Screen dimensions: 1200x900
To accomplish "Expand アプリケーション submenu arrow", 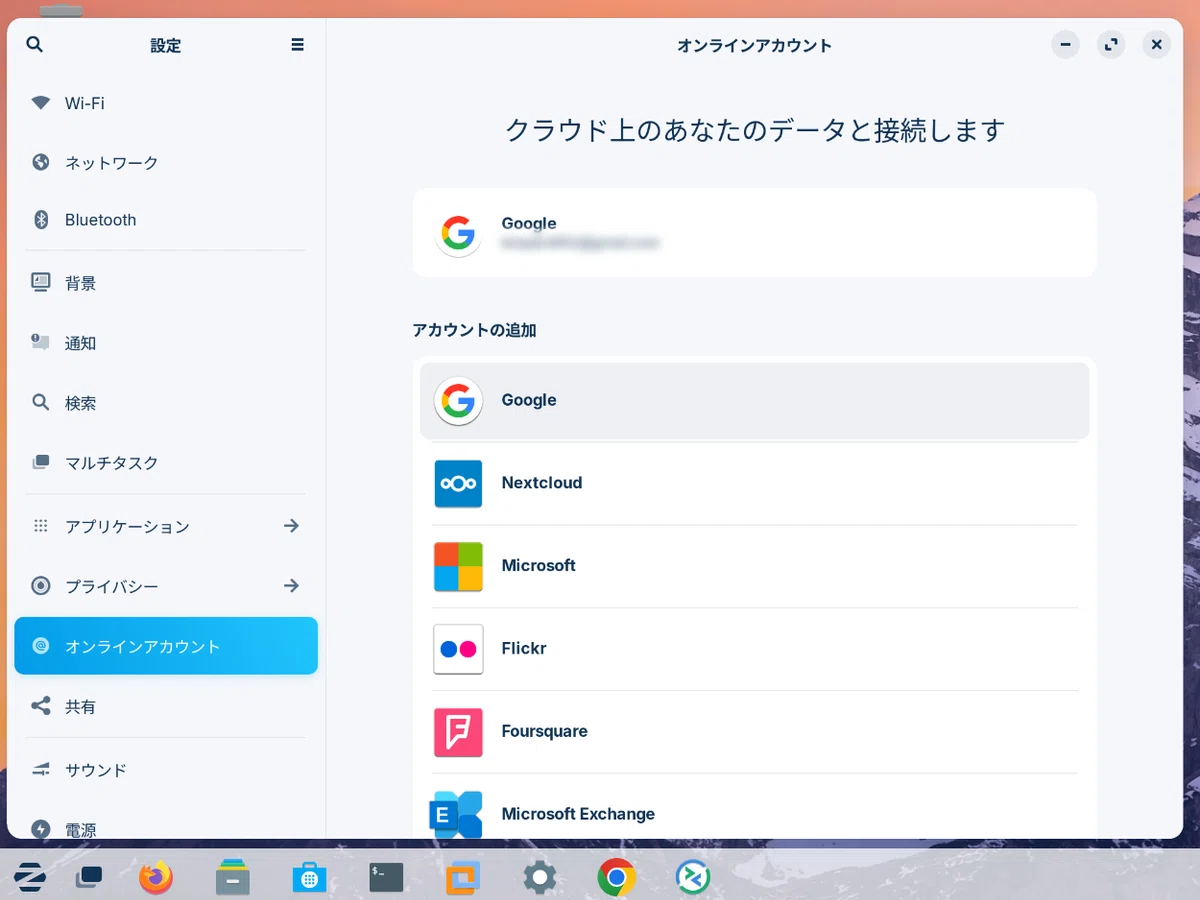I will (x=291, y=526).
